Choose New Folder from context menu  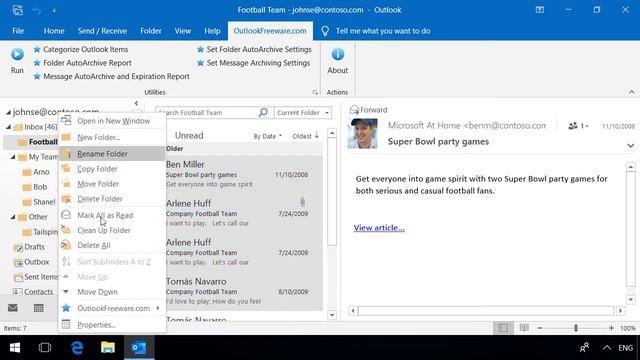tap(112, 137)
